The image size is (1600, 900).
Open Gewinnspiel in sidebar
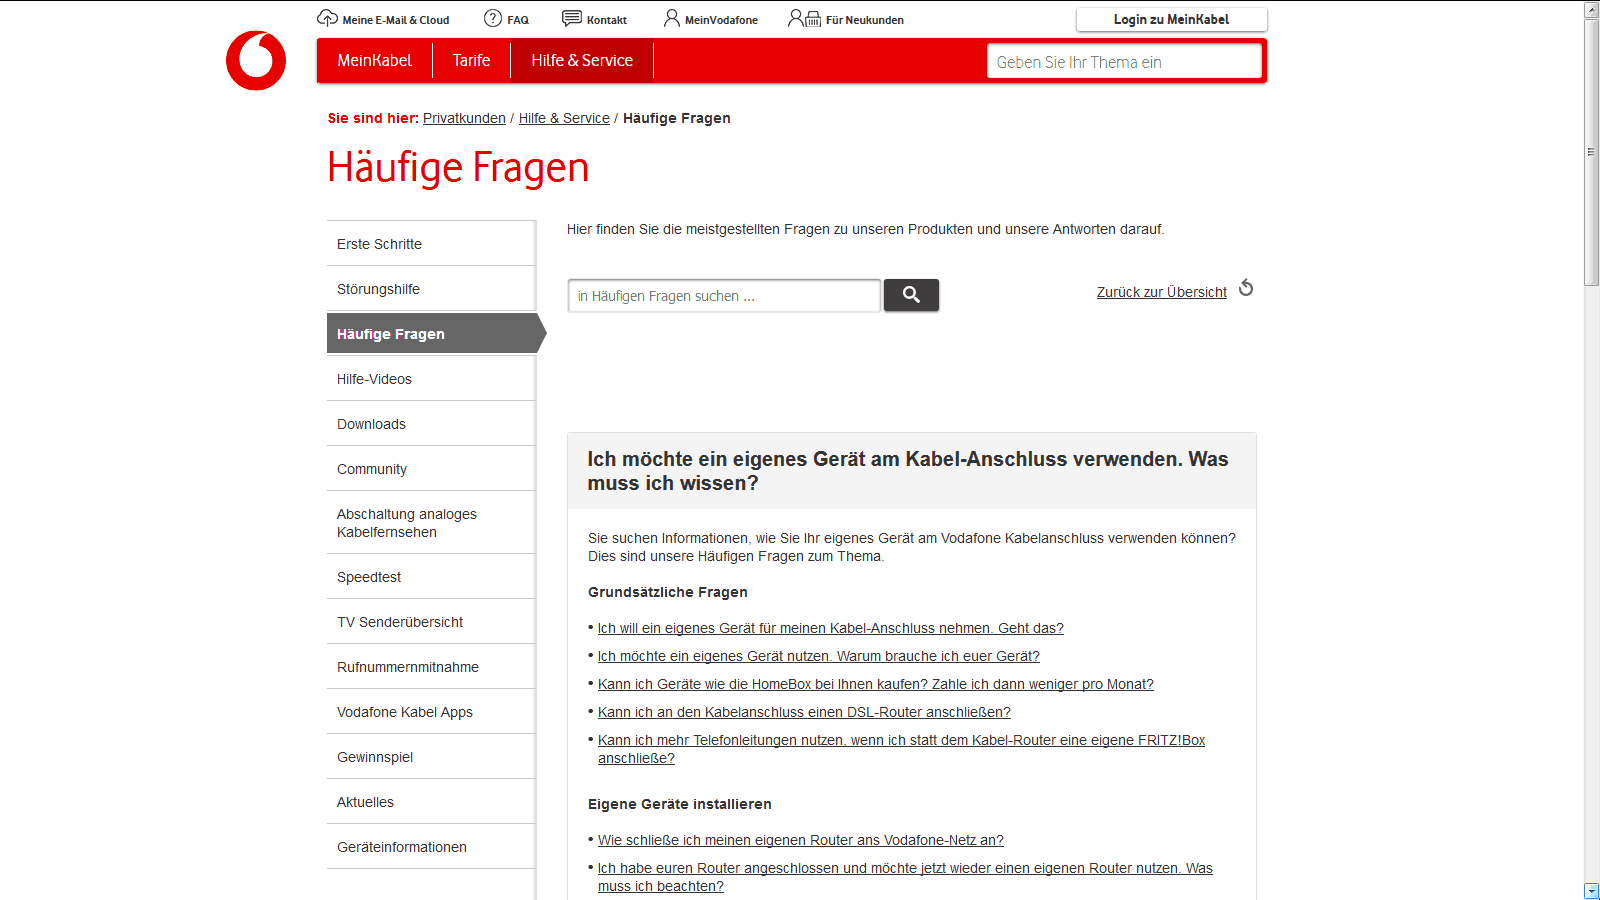coord(431,757)
